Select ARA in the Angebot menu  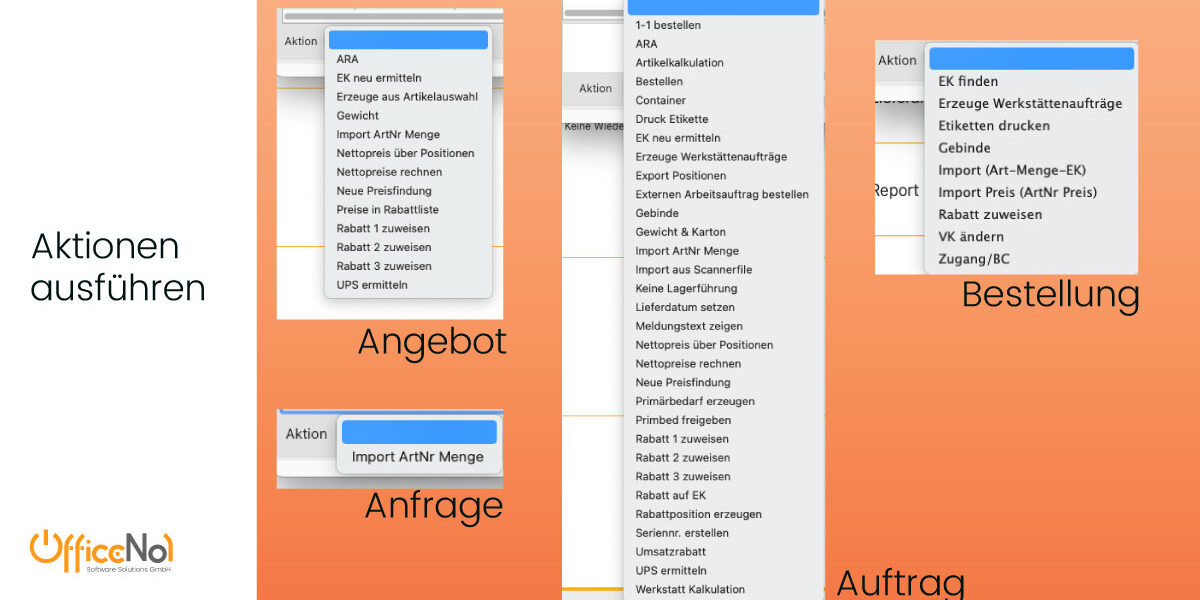347,59
